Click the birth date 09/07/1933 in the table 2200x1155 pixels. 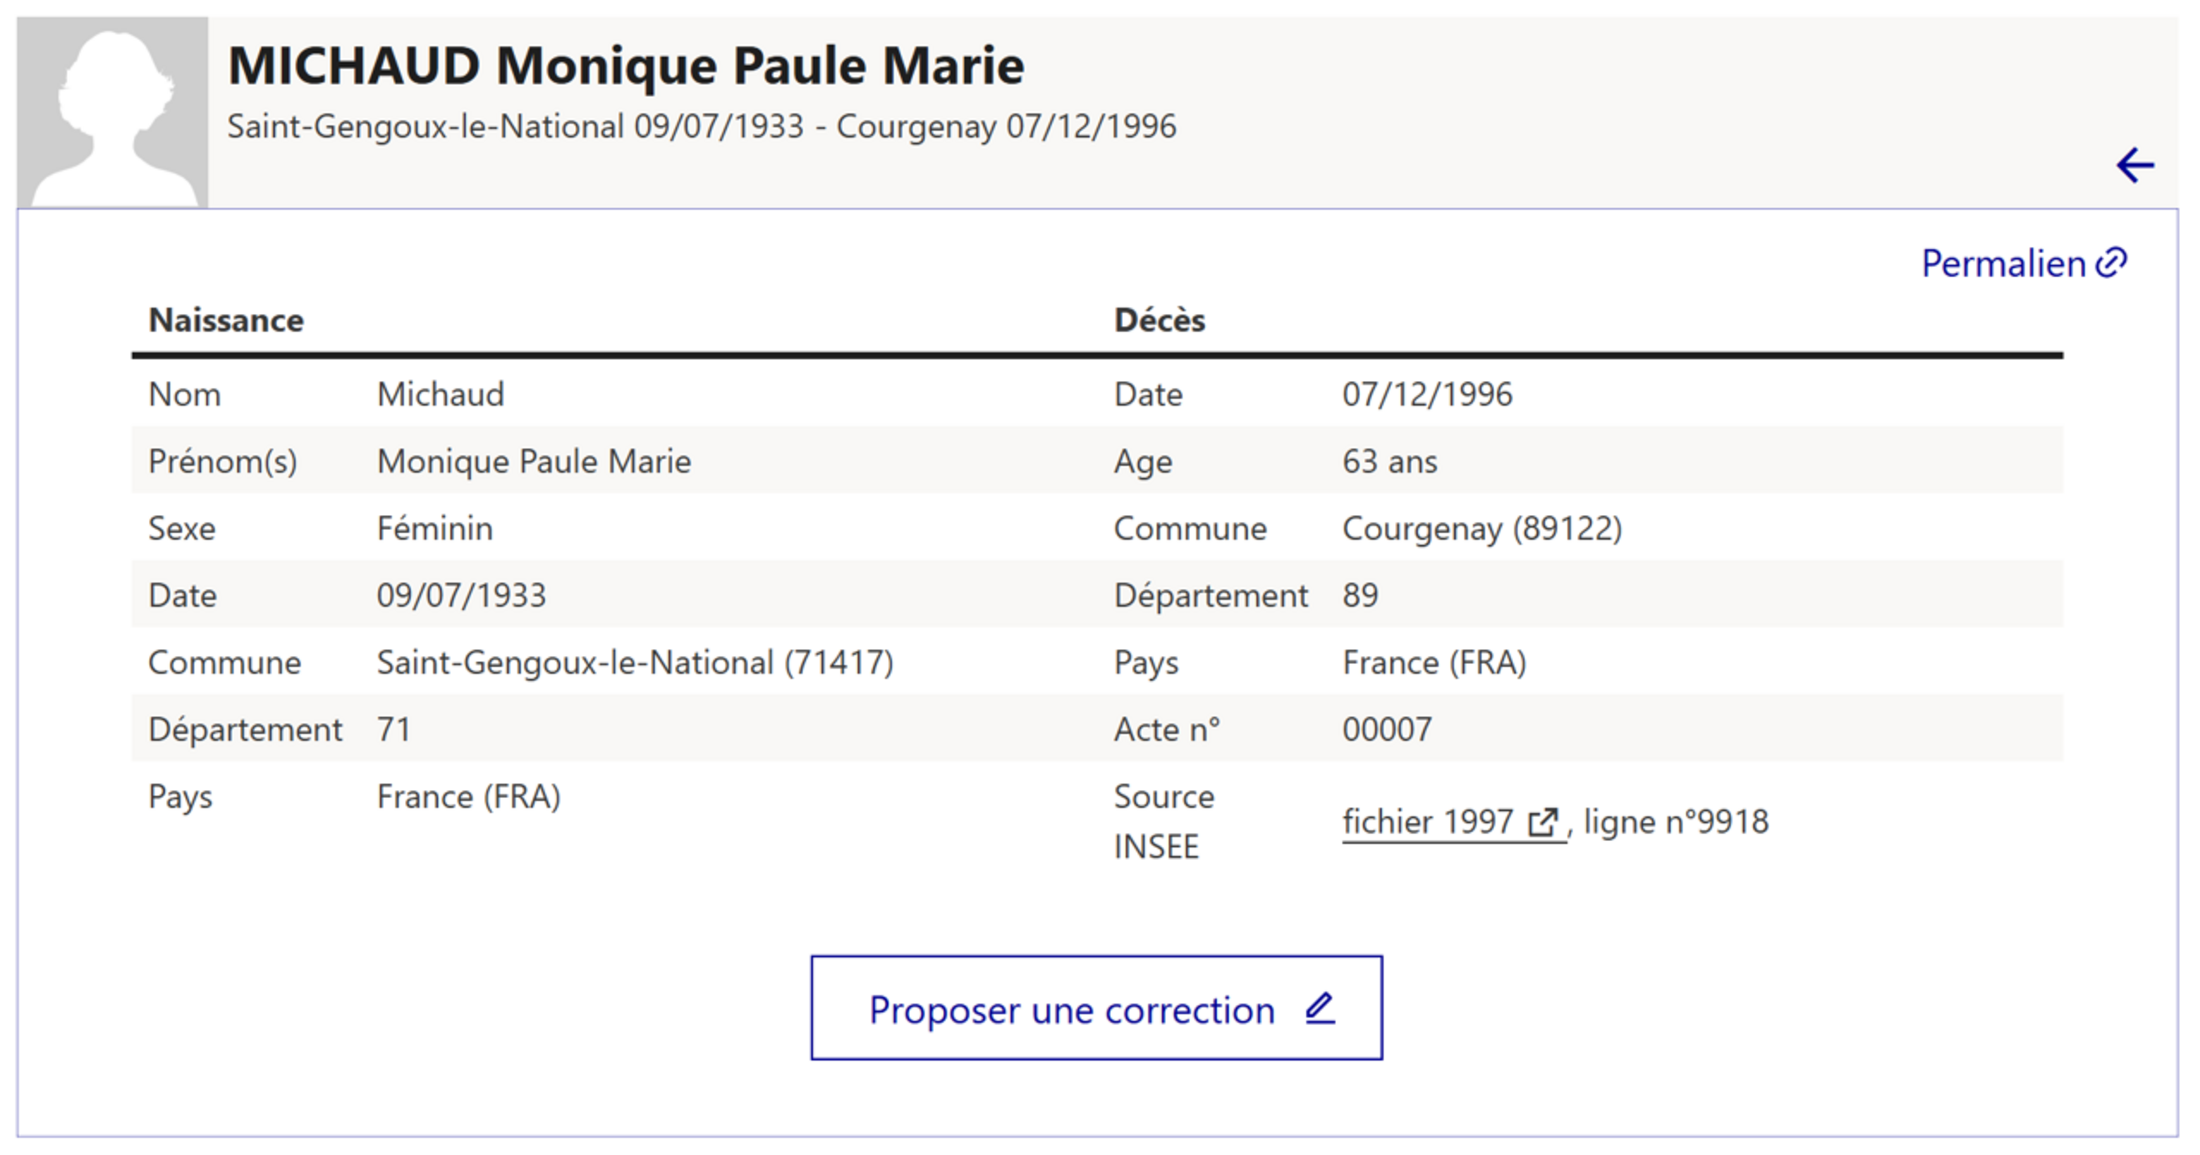click(x=461, y=596)
